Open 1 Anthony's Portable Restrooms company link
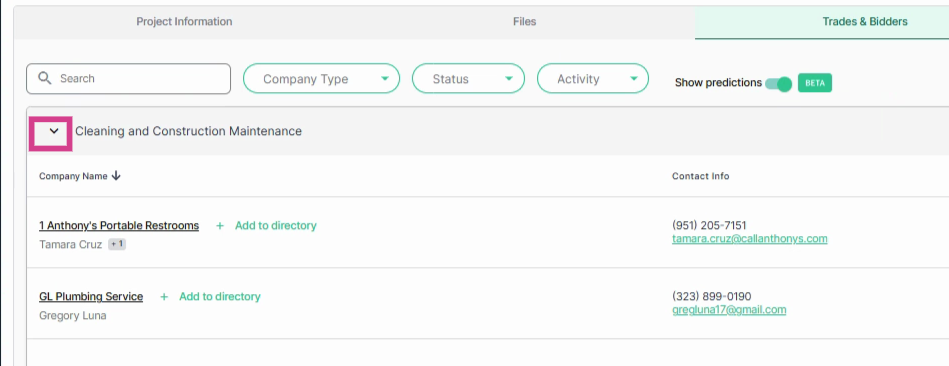Image resolution: width=949 pixels, height=366 pixels. [x=119, y=226]
